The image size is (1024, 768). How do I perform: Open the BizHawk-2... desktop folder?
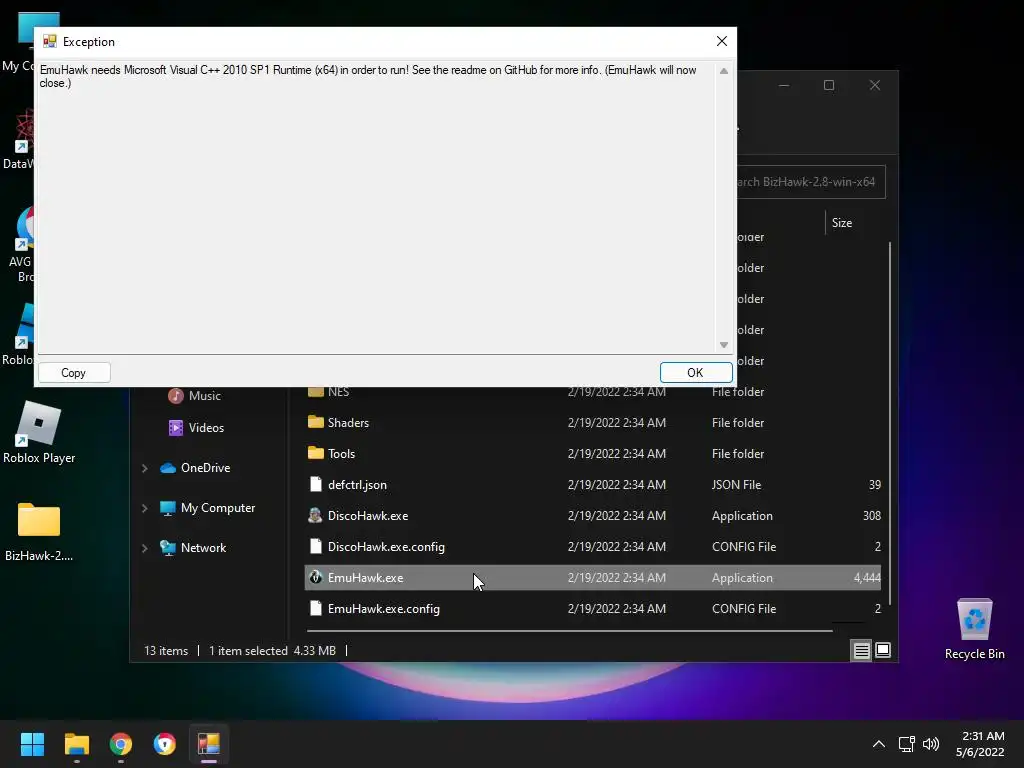point(39,532)
